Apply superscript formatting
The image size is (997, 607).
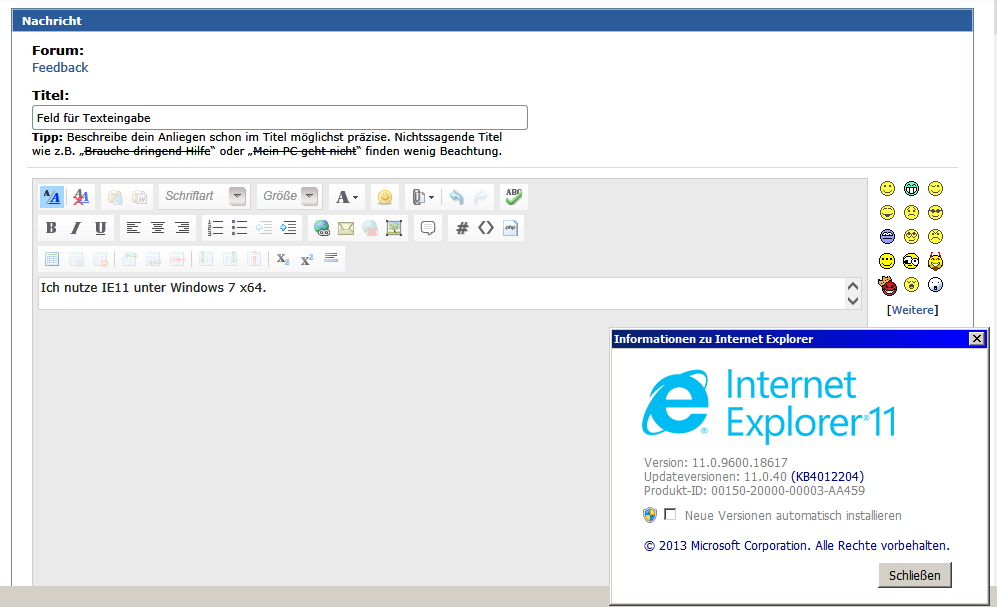307,259
